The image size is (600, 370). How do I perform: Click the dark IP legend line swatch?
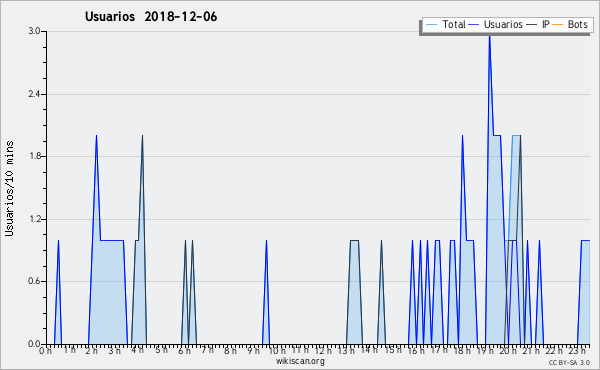532,25
